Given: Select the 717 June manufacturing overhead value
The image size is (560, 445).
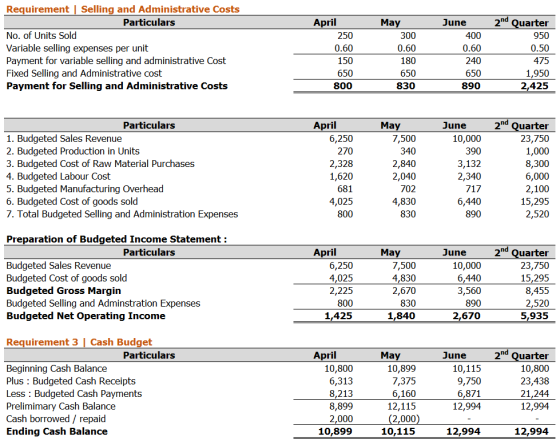Looking at the screenshot, I should click(x=473, y=189).
